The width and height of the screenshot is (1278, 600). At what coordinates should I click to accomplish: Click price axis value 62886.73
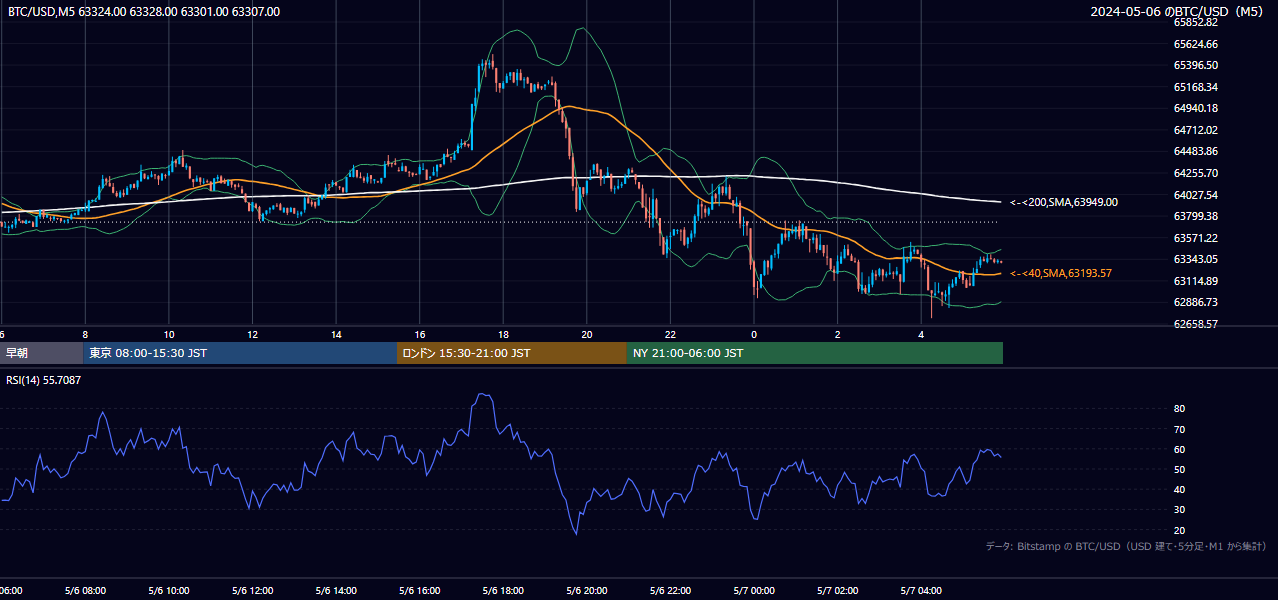point(1195,302)
